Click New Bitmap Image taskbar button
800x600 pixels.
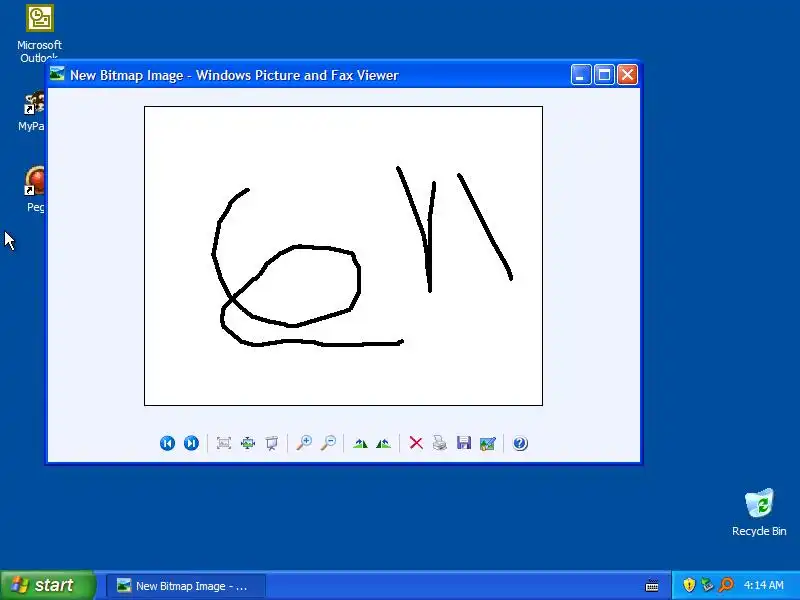(185, 586)
